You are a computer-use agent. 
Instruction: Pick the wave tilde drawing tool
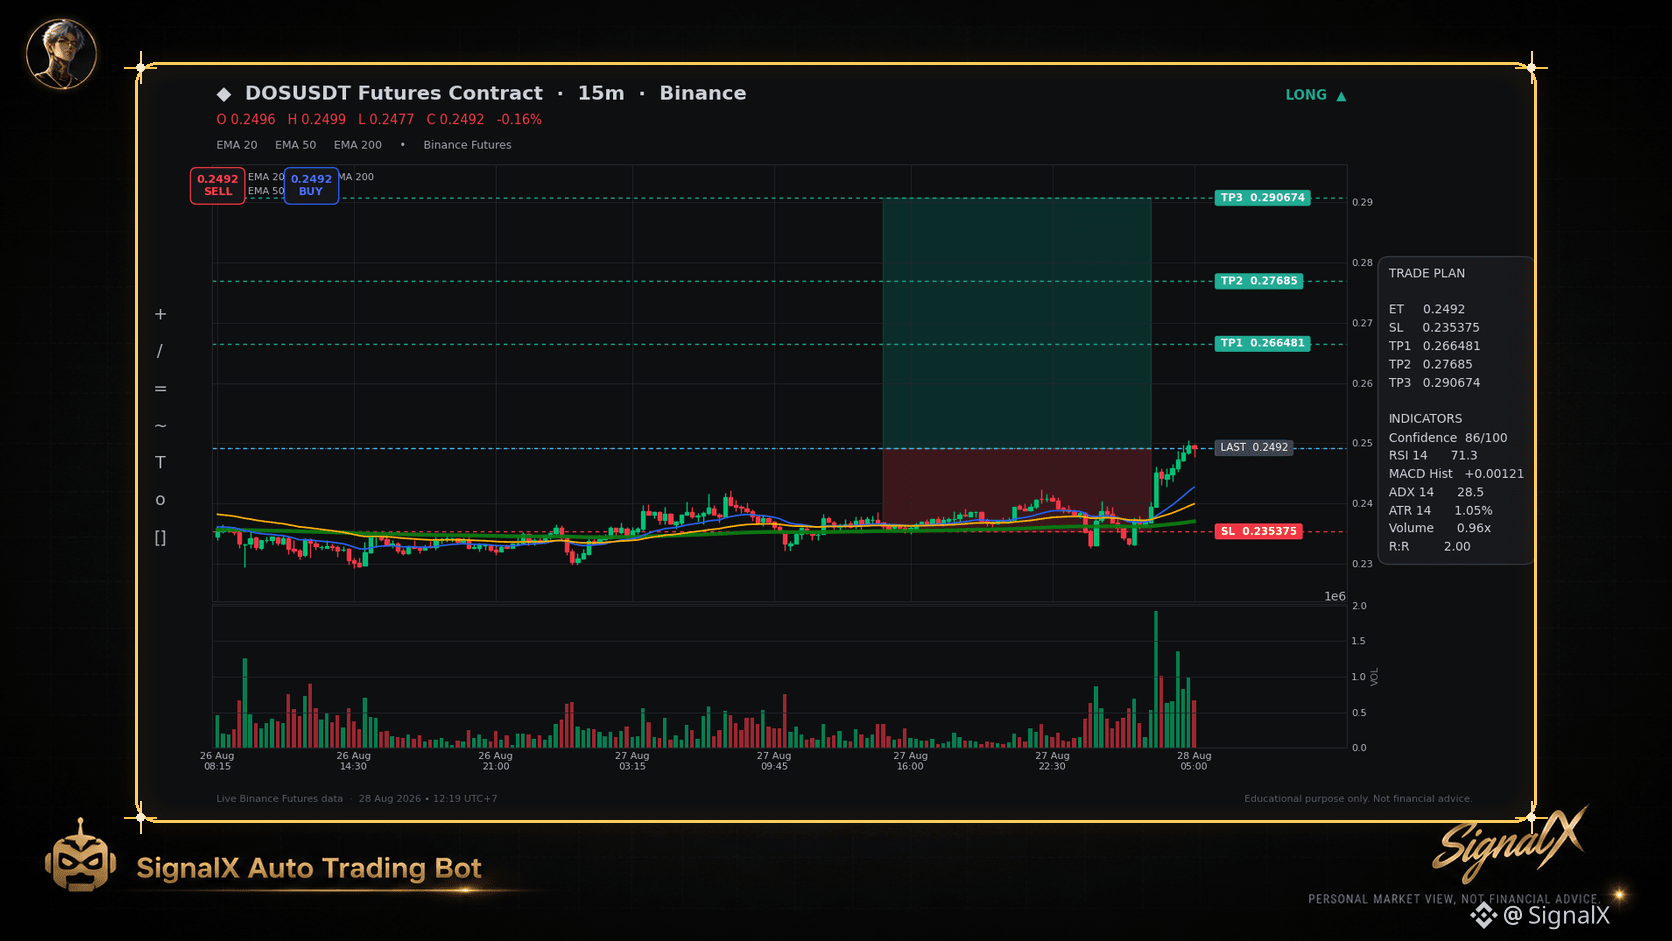click(x=160, y=426)
